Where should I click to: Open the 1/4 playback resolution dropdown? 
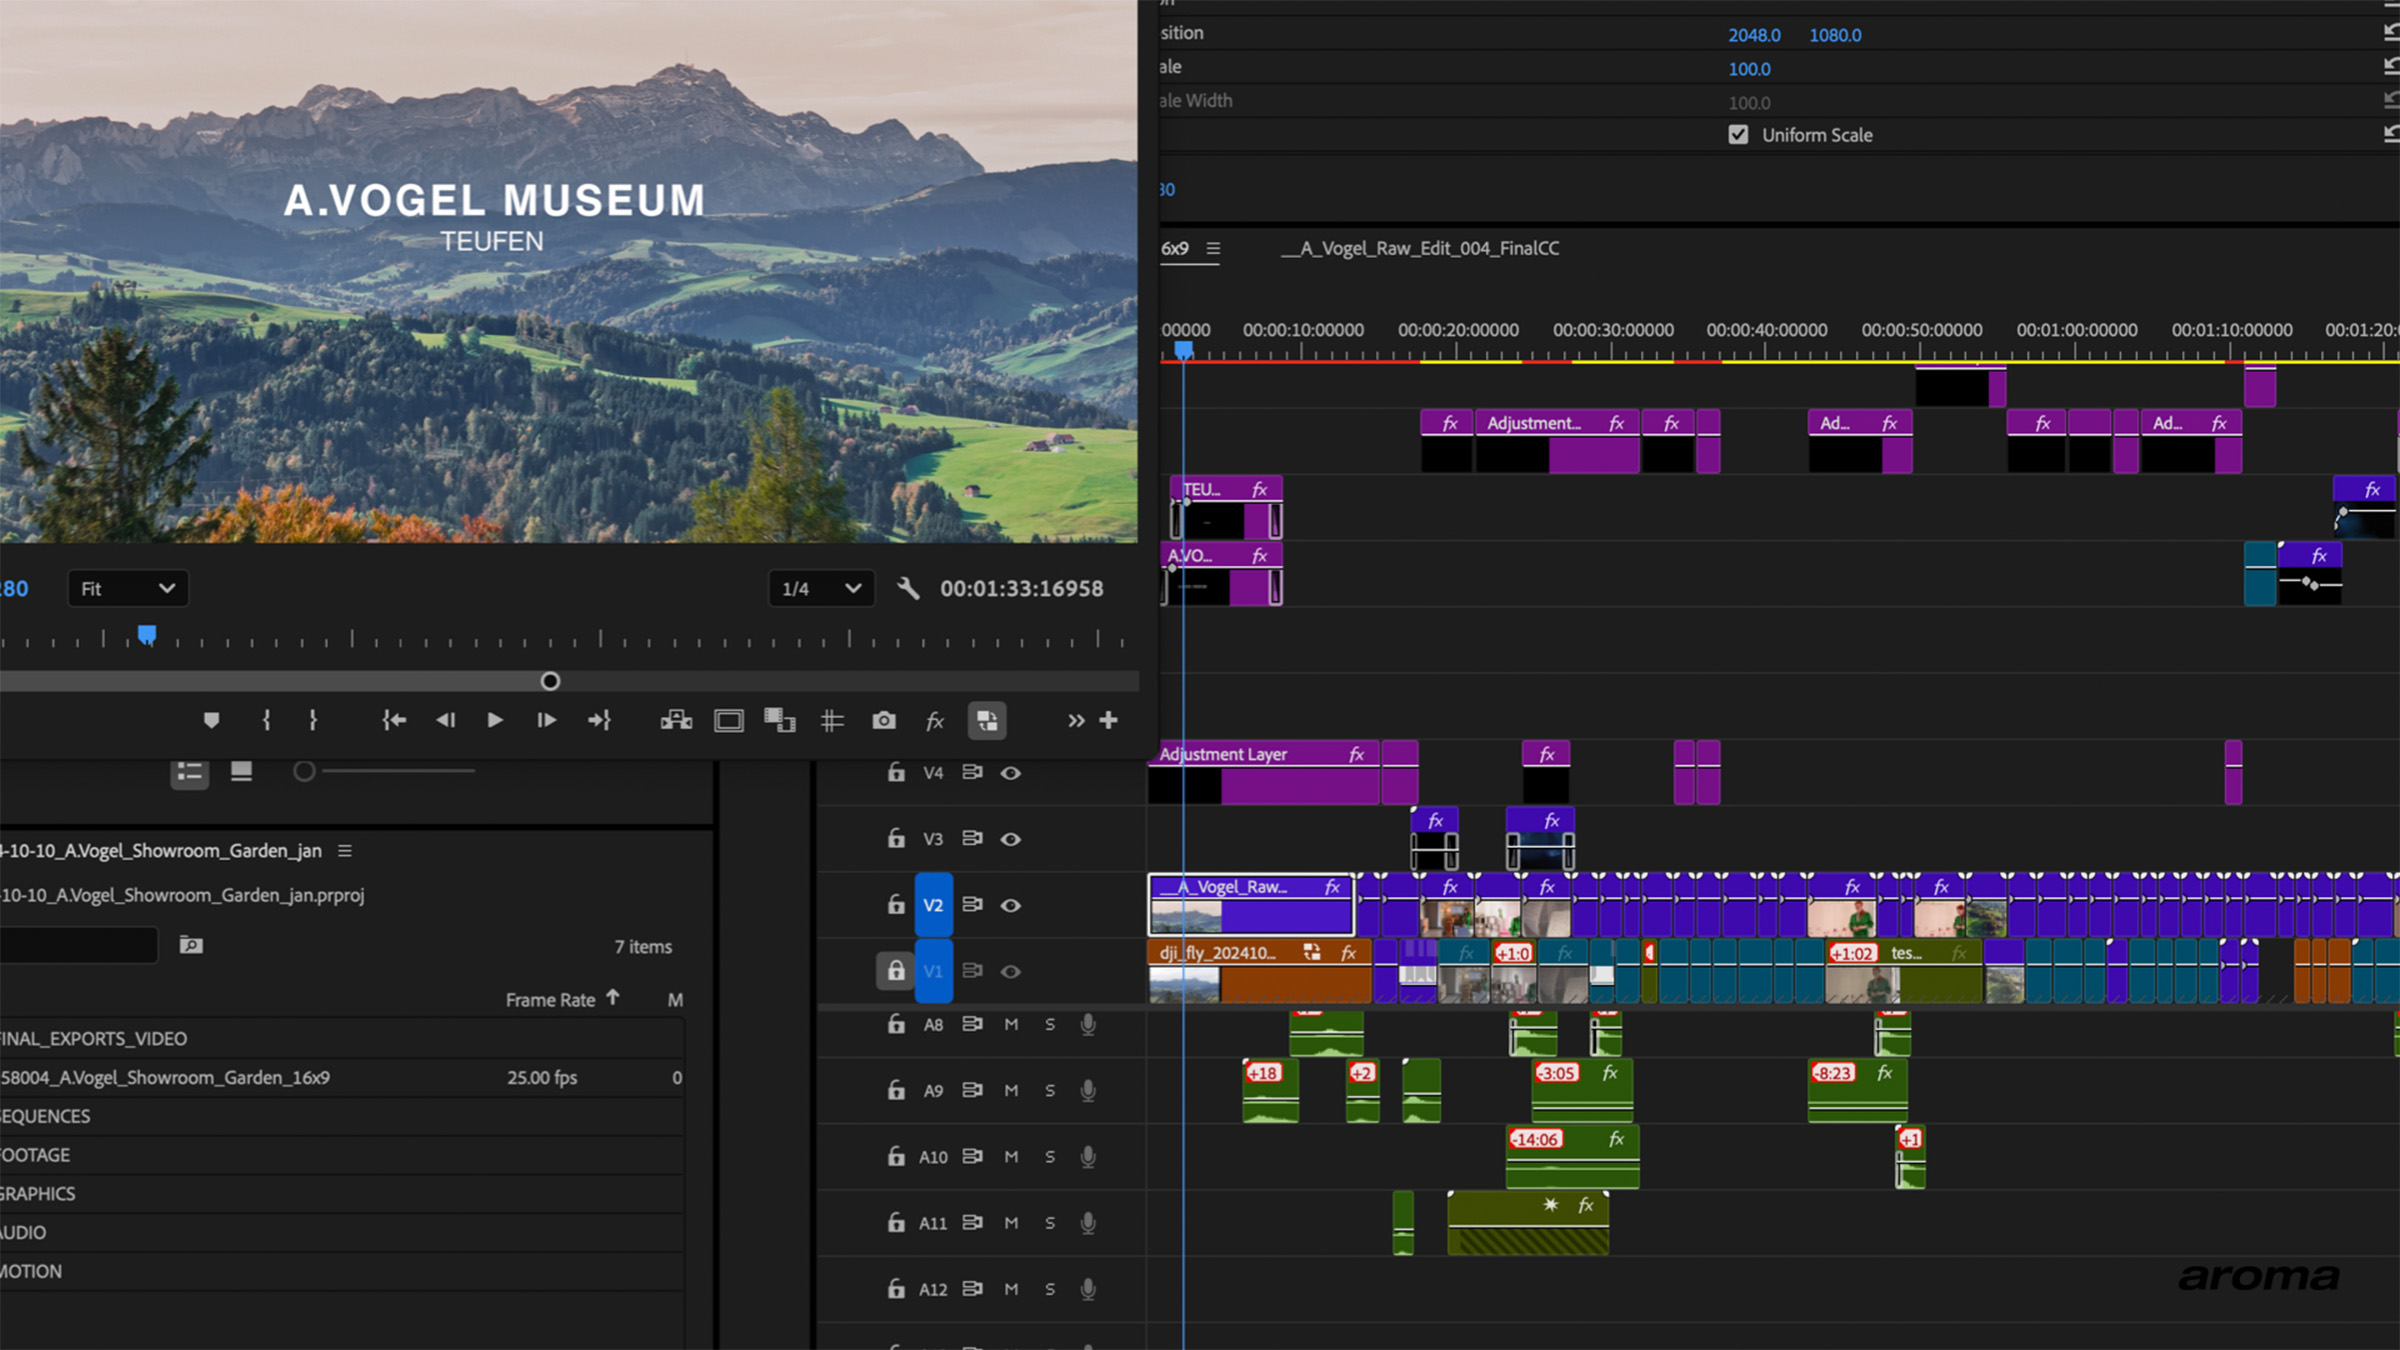click(821, 588)
